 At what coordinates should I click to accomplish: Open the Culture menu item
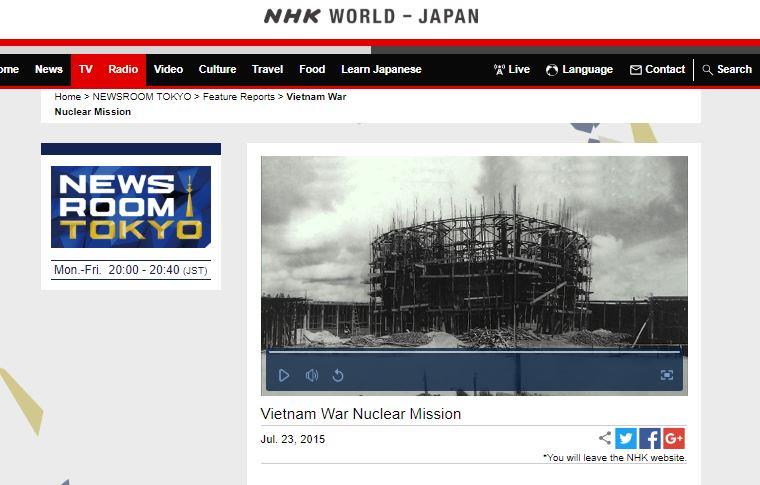(217, 69)
